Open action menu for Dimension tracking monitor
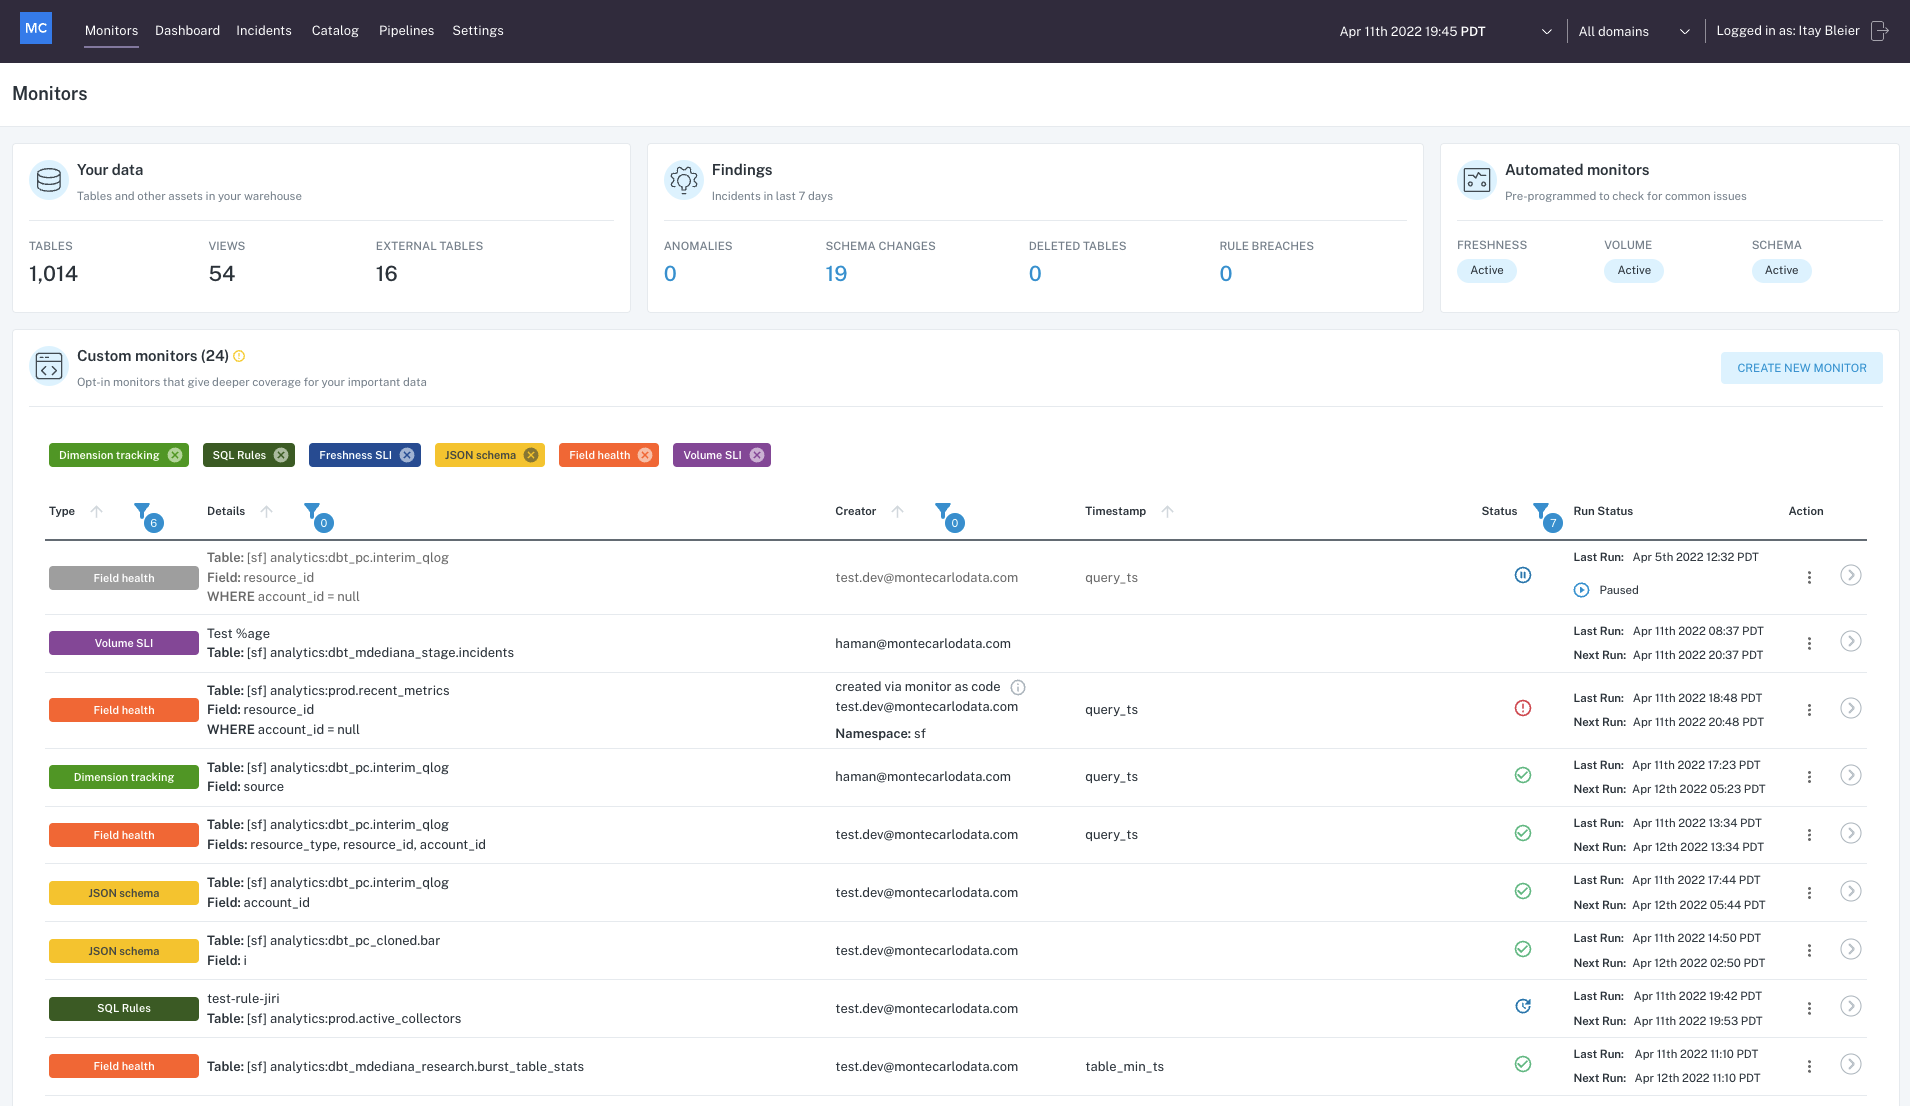The image size is (1910, 1106). tap(1809, 777)
